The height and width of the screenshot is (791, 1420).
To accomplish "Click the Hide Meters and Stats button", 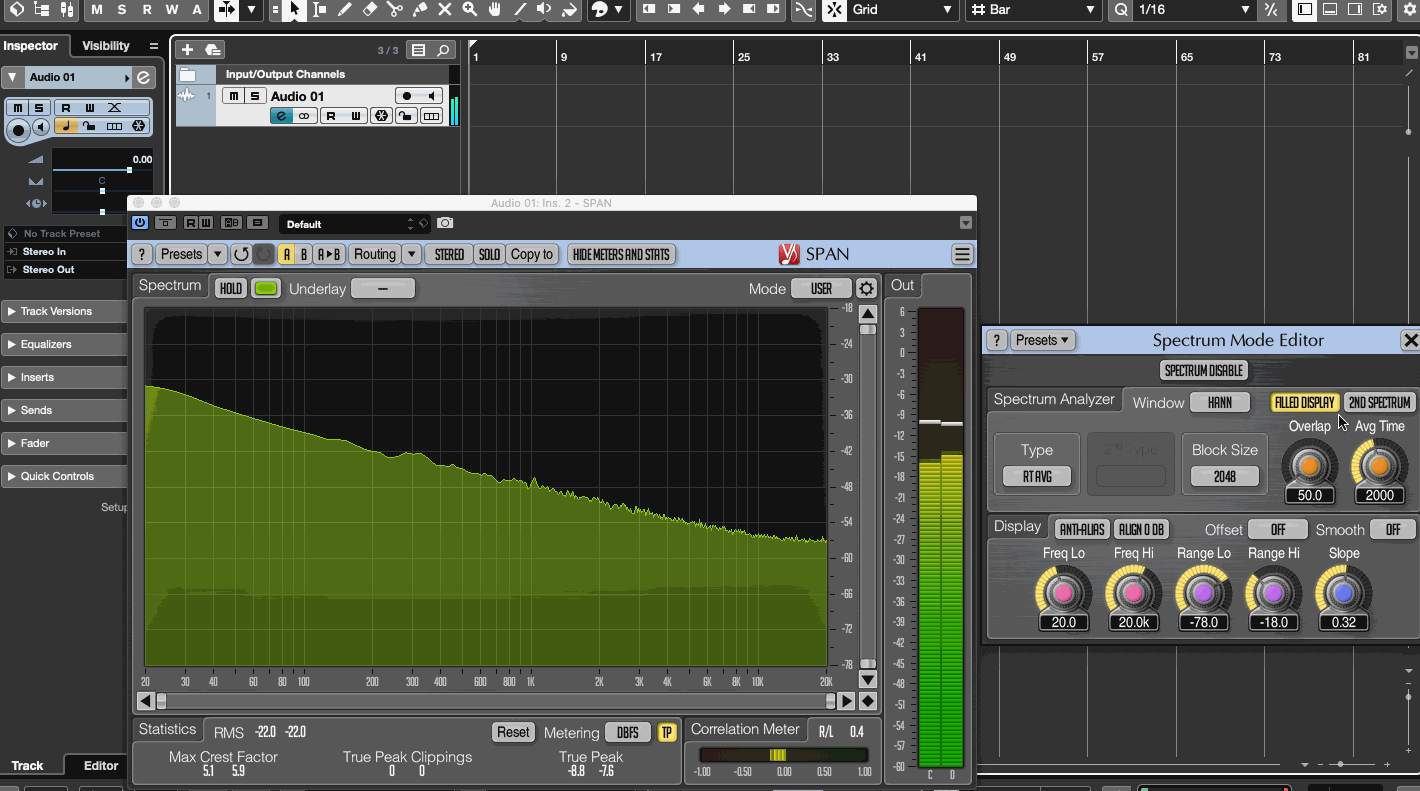I will (x=621, y=254).
